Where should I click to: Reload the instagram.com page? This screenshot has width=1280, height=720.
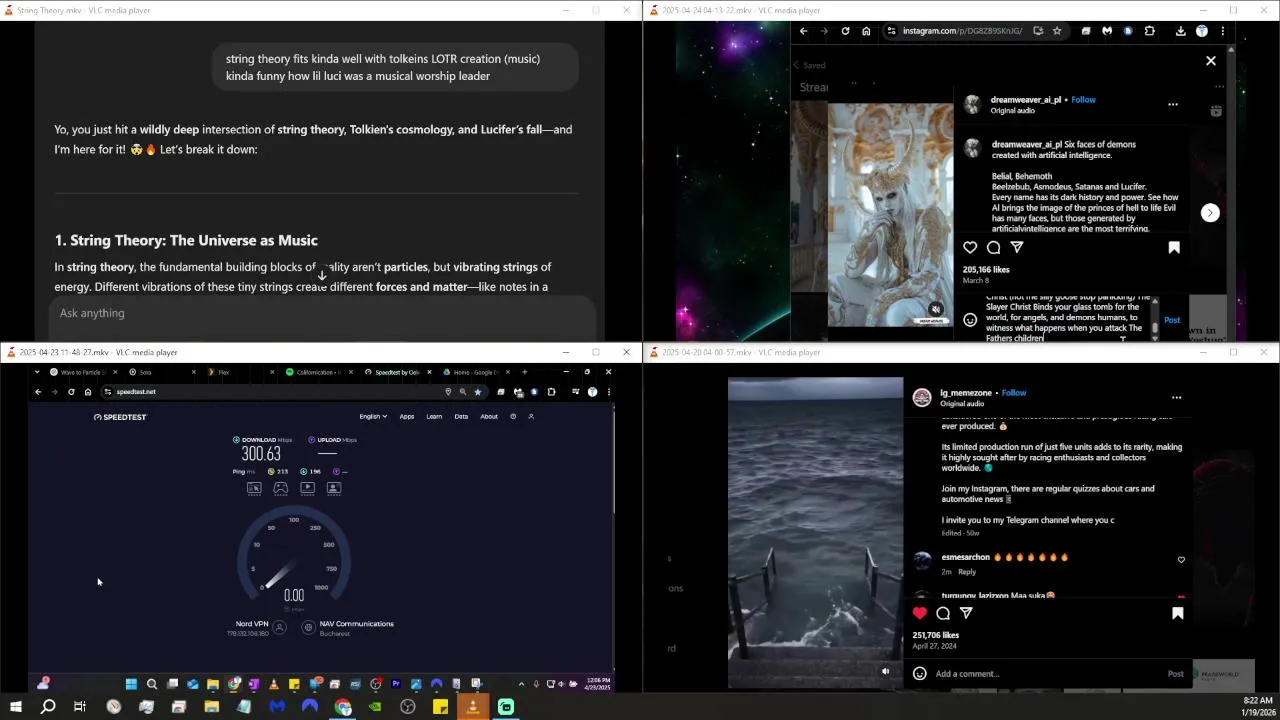[845, 31]
